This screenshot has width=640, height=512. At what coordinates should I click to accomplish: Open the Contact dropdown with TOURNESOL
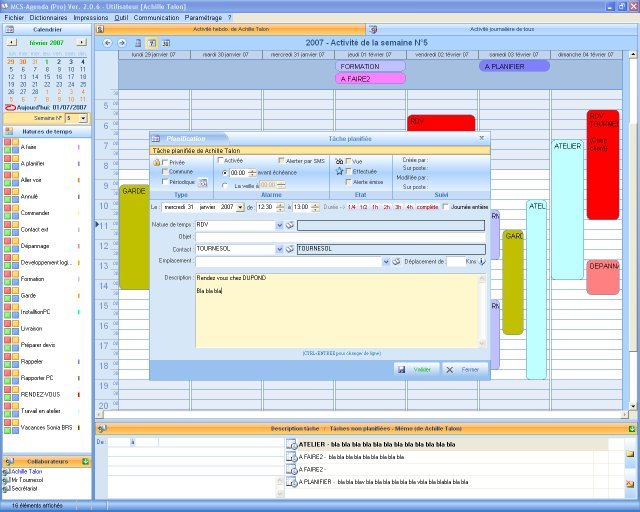(x=280, y=249)
